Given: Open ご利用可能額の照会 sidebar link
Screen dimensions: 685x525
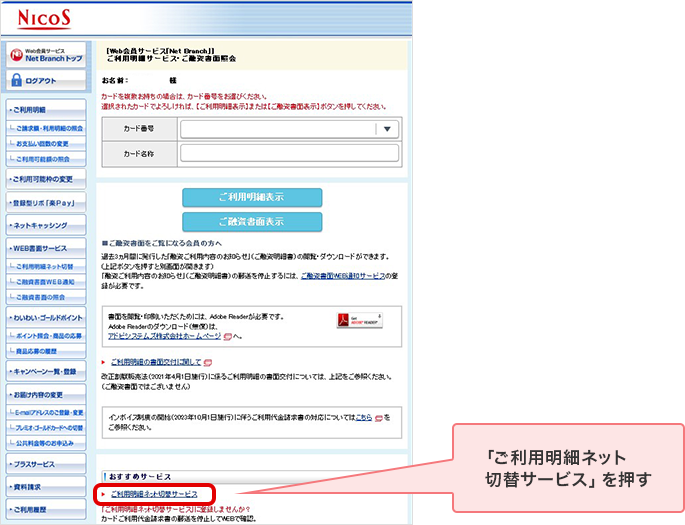Looking at the screenshot, I should 46,159.
